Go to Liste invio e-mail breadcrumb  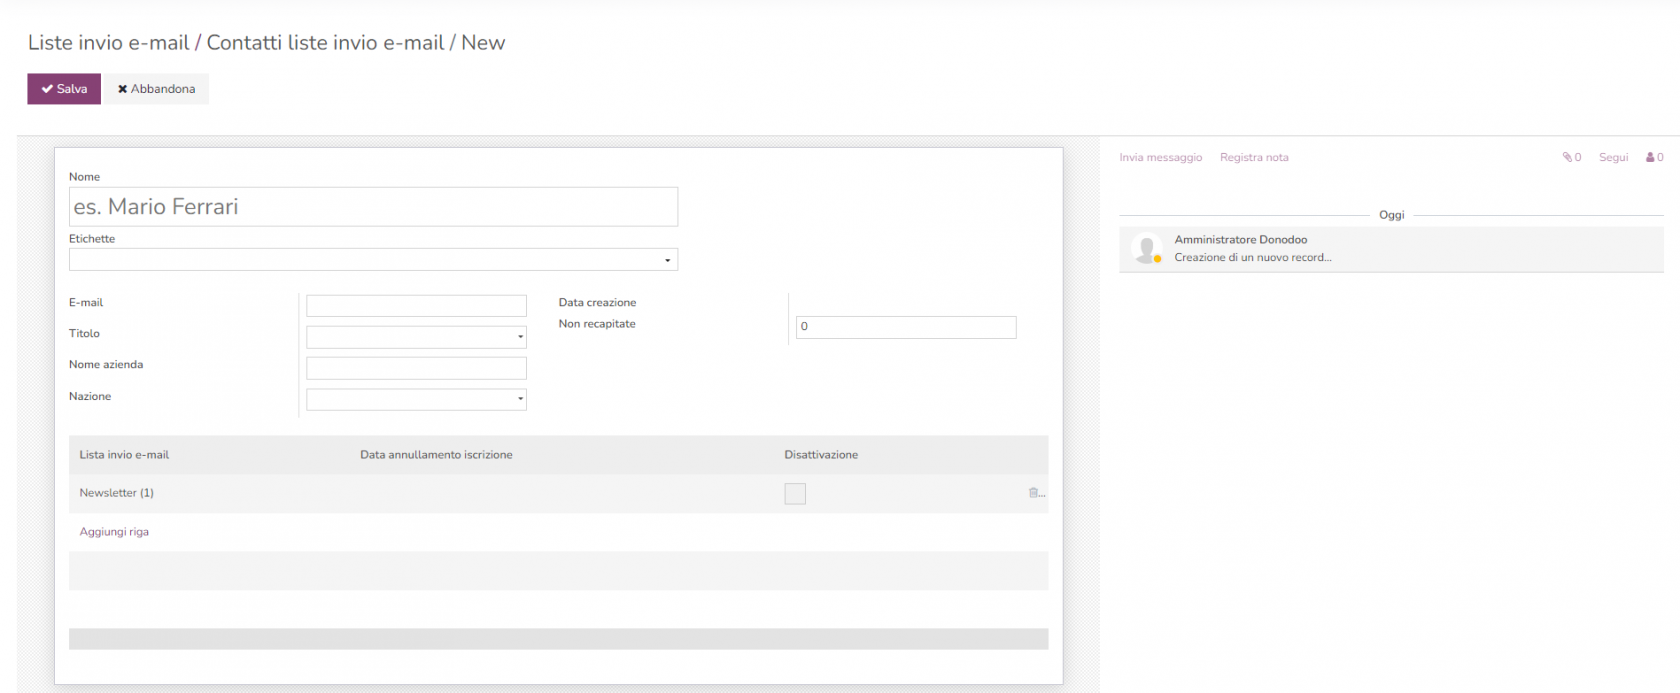108,43
